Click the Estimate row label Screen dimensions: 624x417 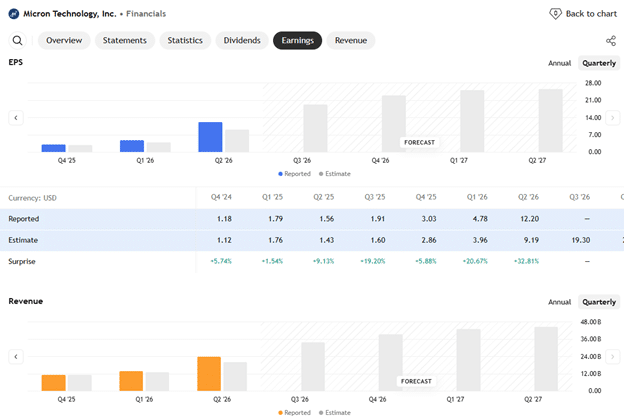(x=23, y=240)
